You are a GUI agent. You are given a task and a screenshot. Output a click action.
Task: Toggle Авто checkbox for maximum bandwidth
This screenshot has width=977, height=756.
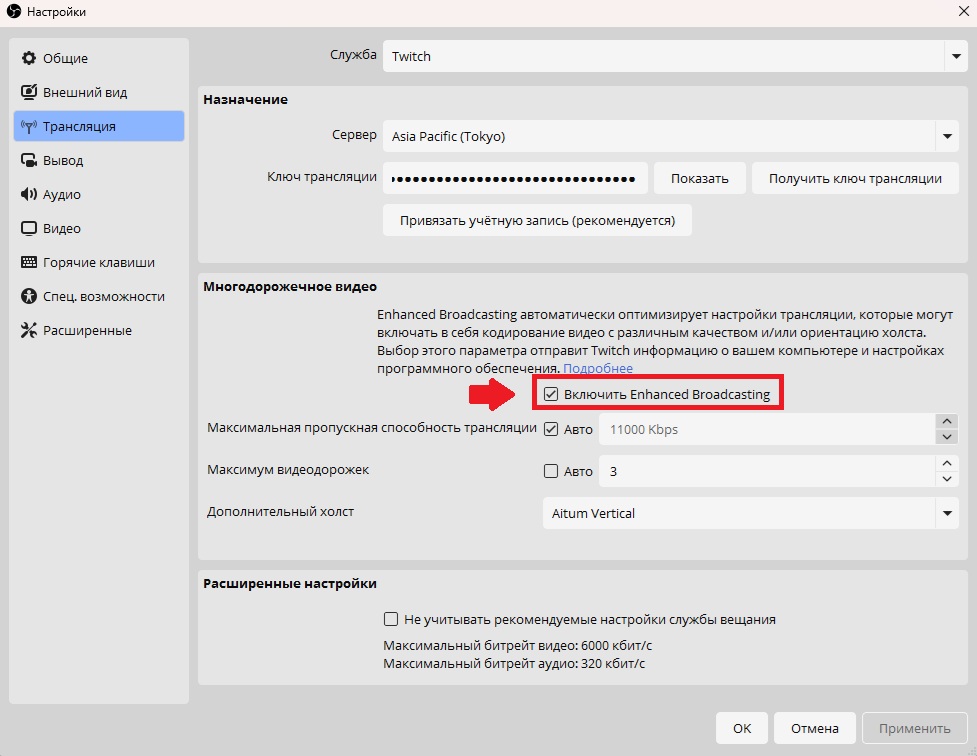tap(551, 429)
